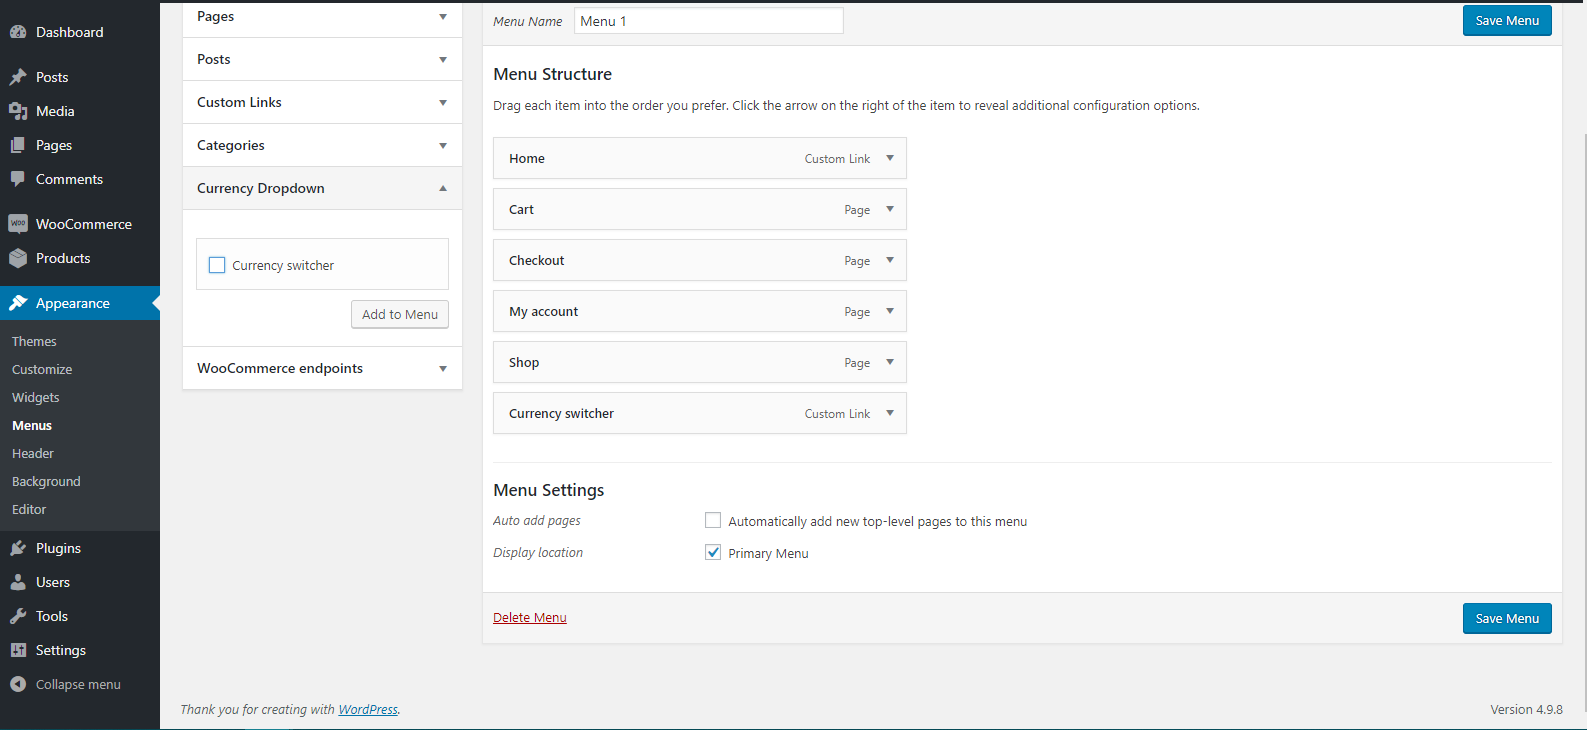Click the Products box icon
The height and width of the screenshot is (730, 1587).
pyautogui.click(x=18, y=258)
